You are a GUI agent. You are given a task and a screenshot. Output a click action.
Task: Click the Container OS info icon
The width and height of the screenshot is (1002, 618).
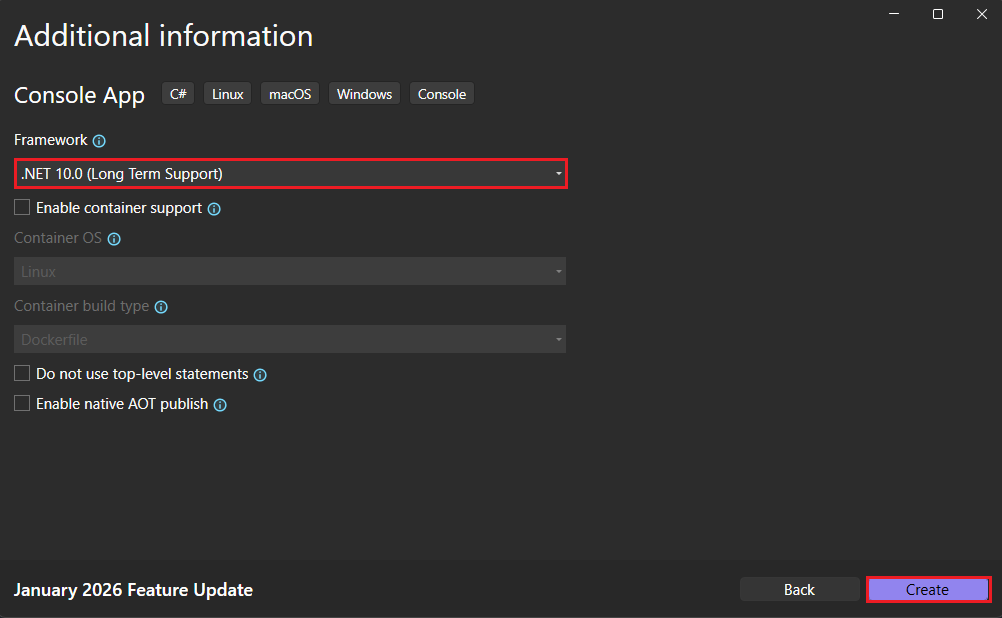pos(114,239)
